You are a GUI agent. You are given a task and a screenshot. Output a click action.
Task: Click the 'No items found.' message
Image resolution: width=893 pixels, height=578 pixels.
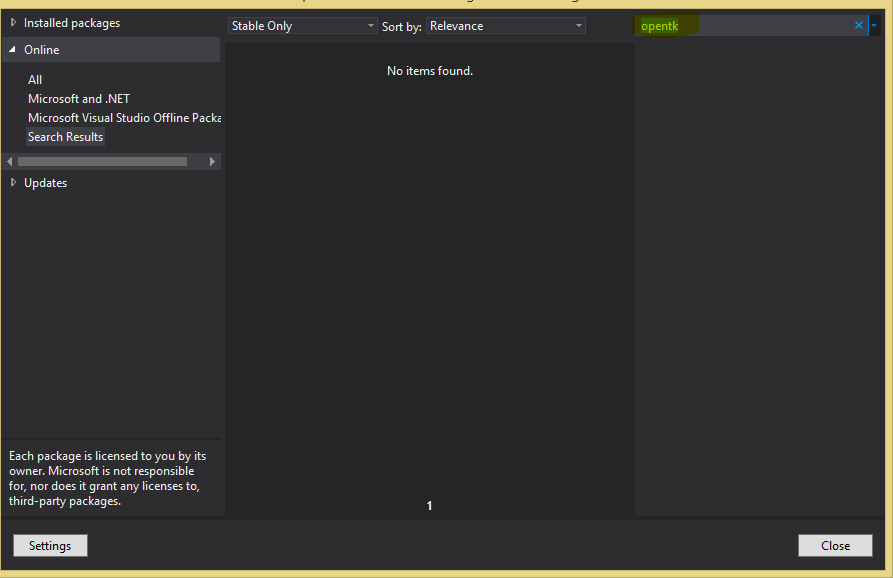(x=430, y=71)
